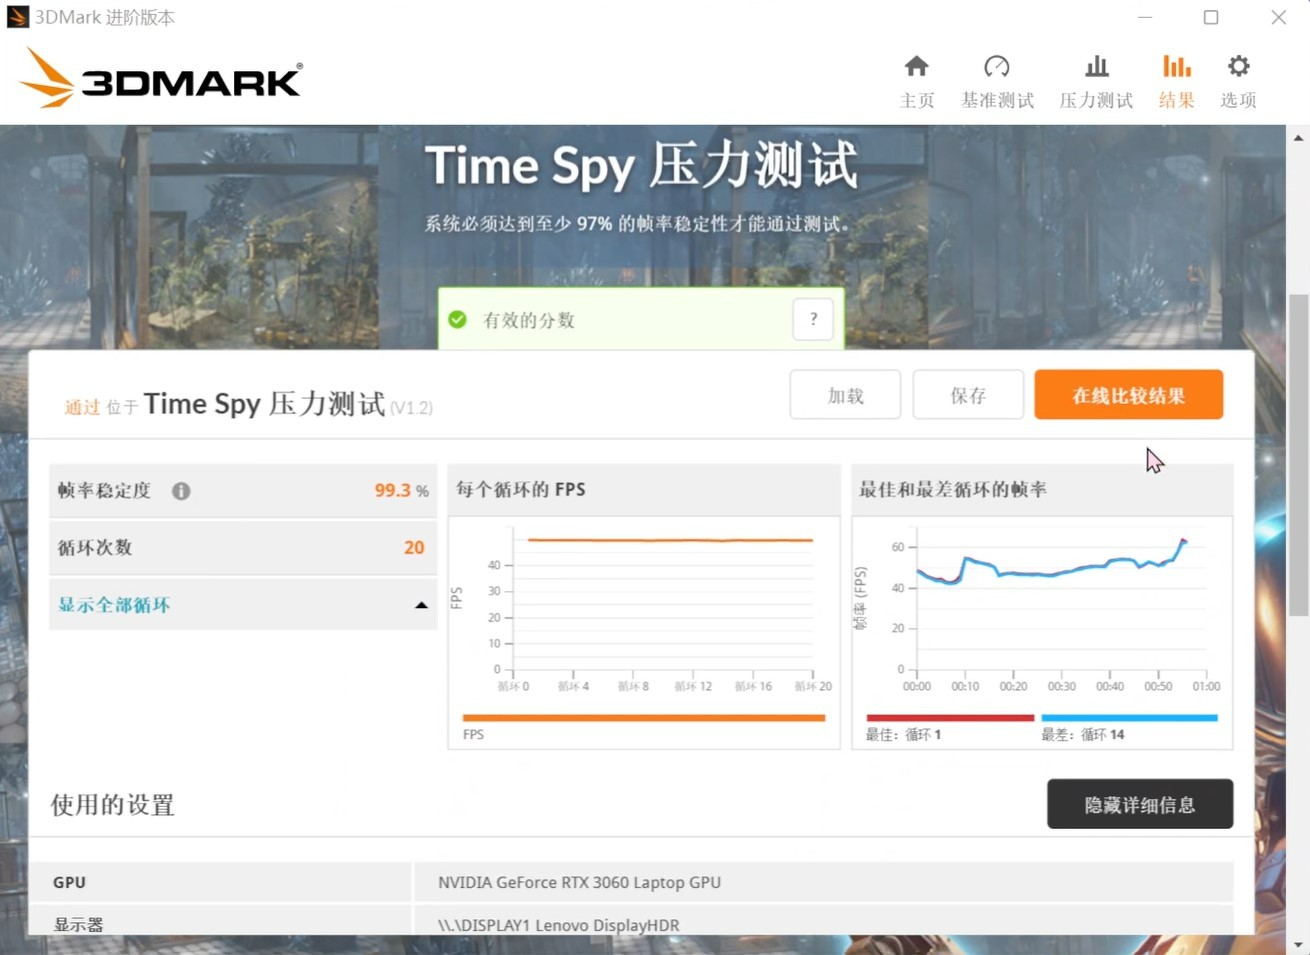Click the (V1.2) version text
The image size is (1310, 955).
pos(411,408)
